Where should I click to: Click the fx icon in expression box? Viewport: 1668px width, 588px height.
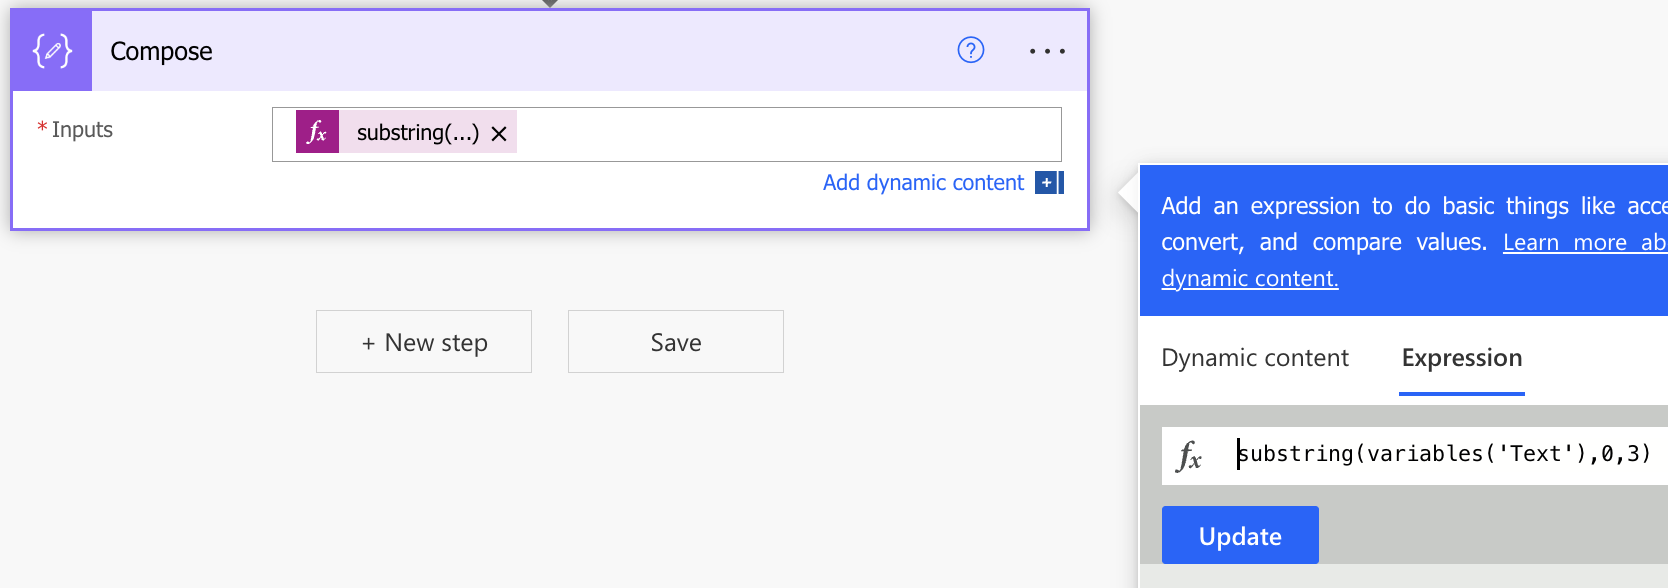point(1189,456)
